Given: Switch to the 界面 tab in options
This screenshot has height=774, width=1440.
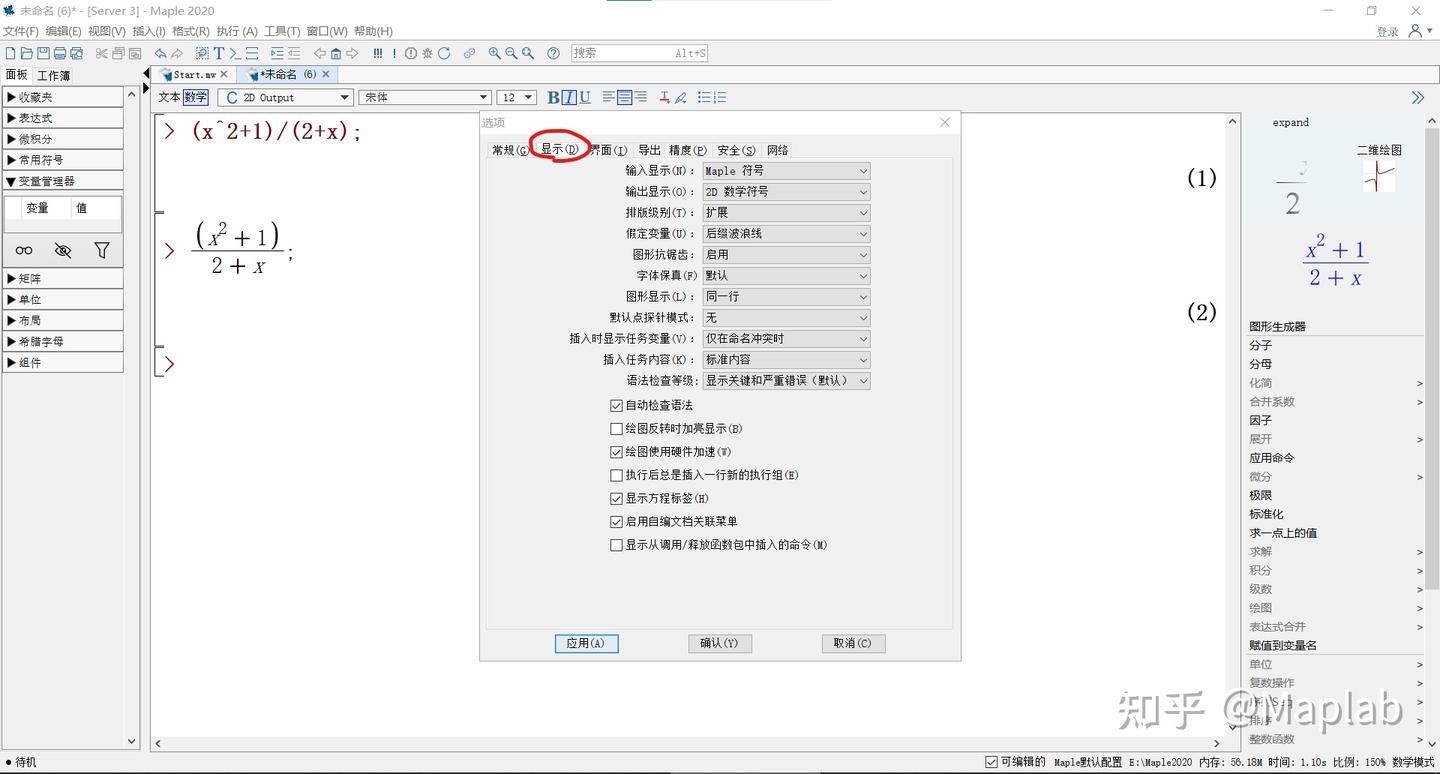Looking at the screenshot, I should click(x=611, y=149).
